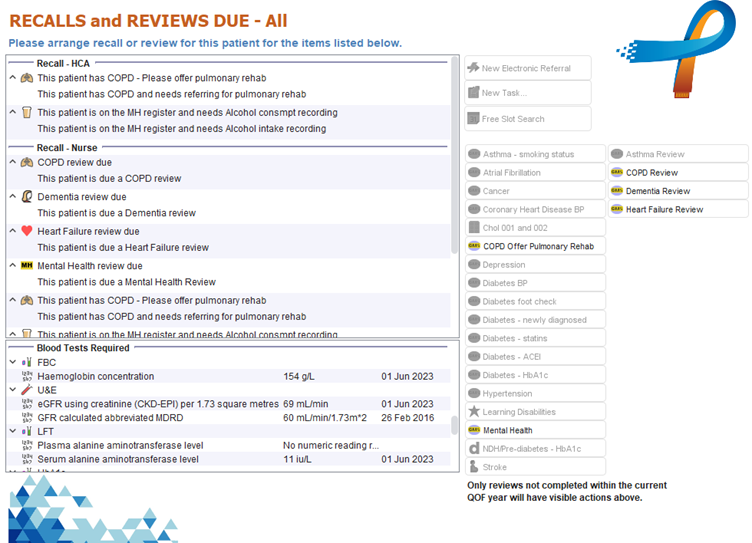Image resolution: width=752 pixels, height=543 pixels.
Task: Click the icon on the NDH/Pre-diabetes HbA1c button
Action: (474, 449)
